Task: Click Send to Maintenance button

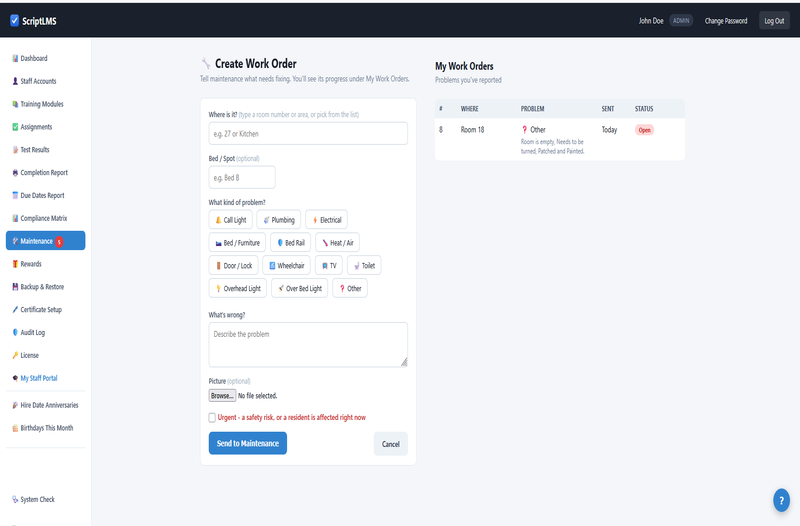Action: pos(247,443)
